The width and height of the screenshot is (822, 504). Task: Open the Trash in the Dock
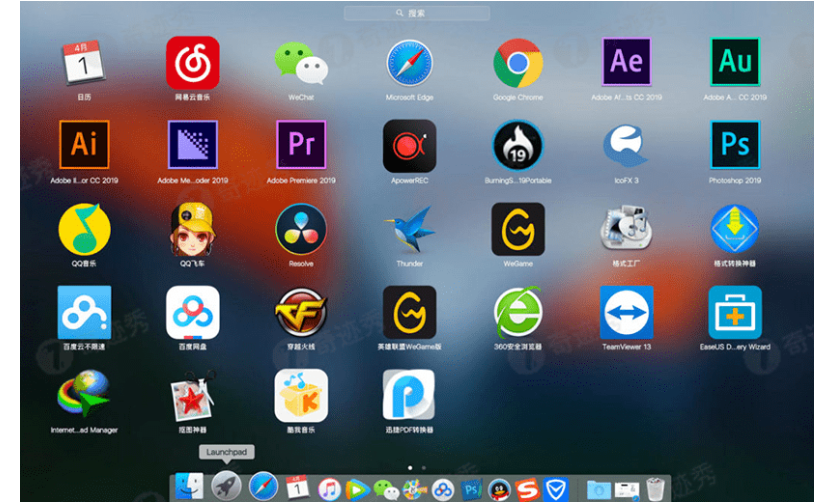(655, 489)
